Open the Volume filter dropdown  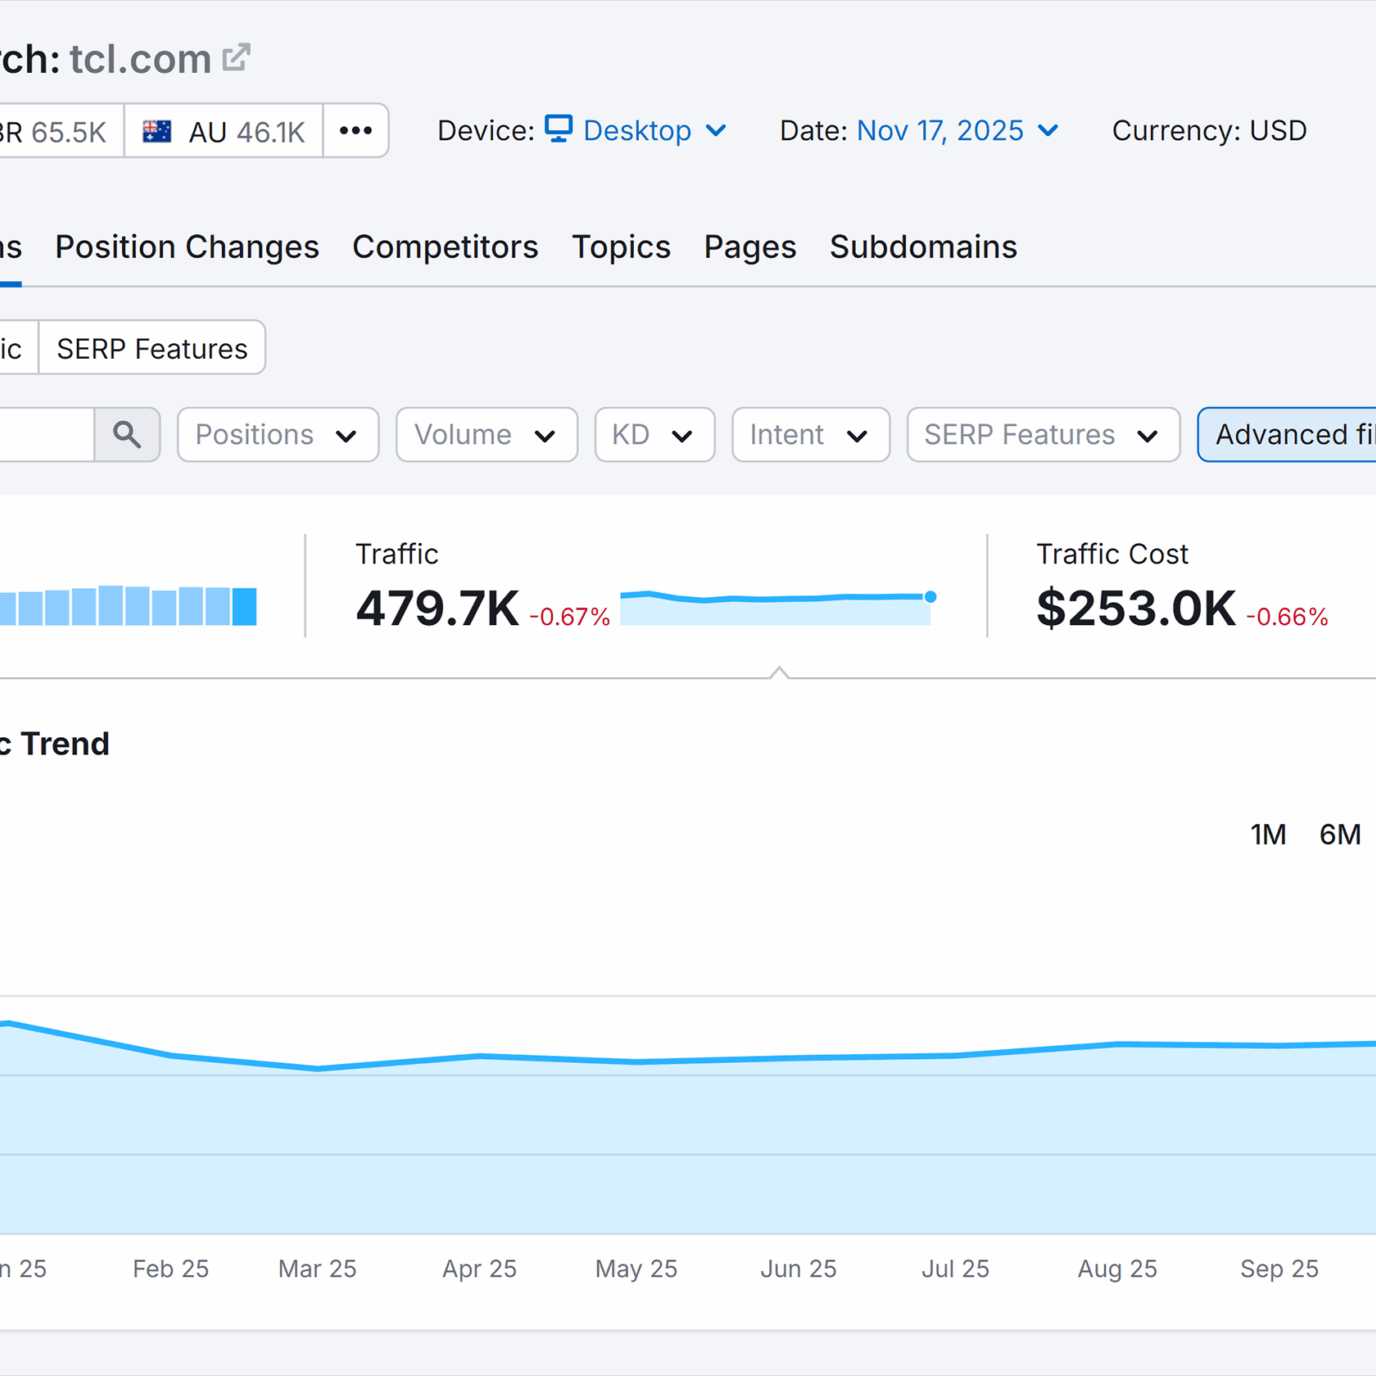[486, 435]
